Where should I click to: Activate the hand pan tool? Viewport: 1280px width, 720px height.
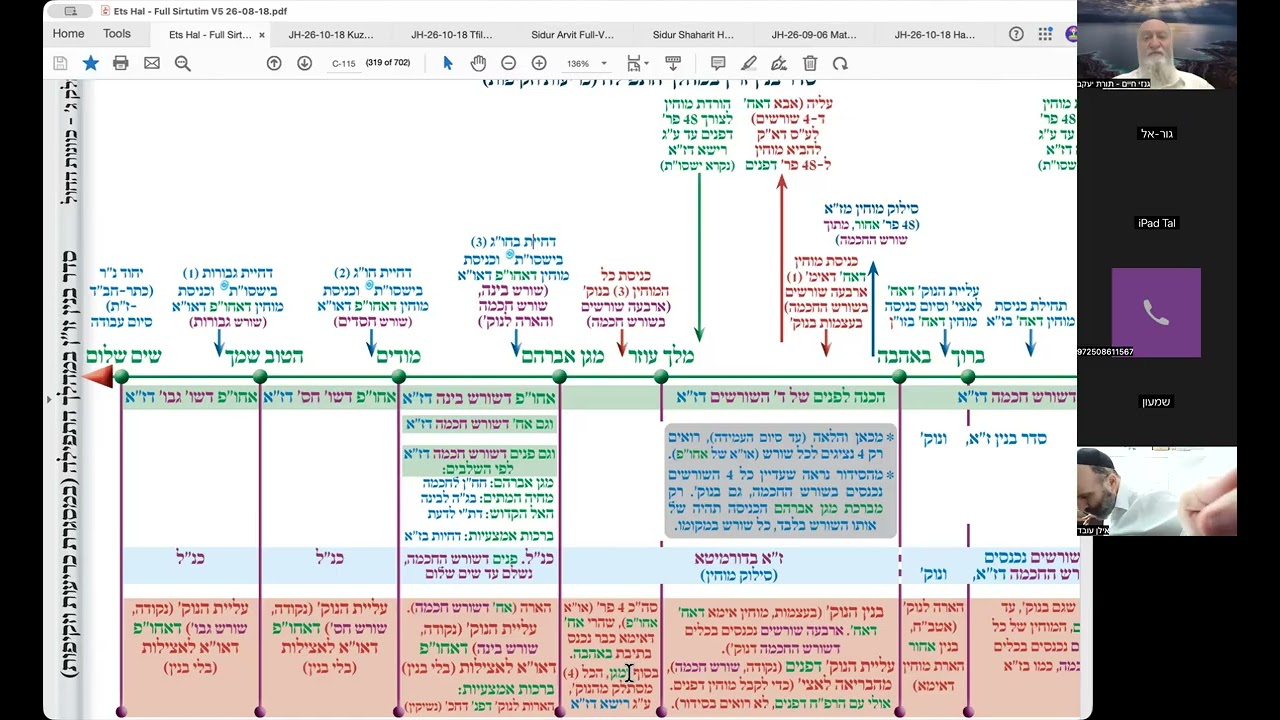point(478,63)
